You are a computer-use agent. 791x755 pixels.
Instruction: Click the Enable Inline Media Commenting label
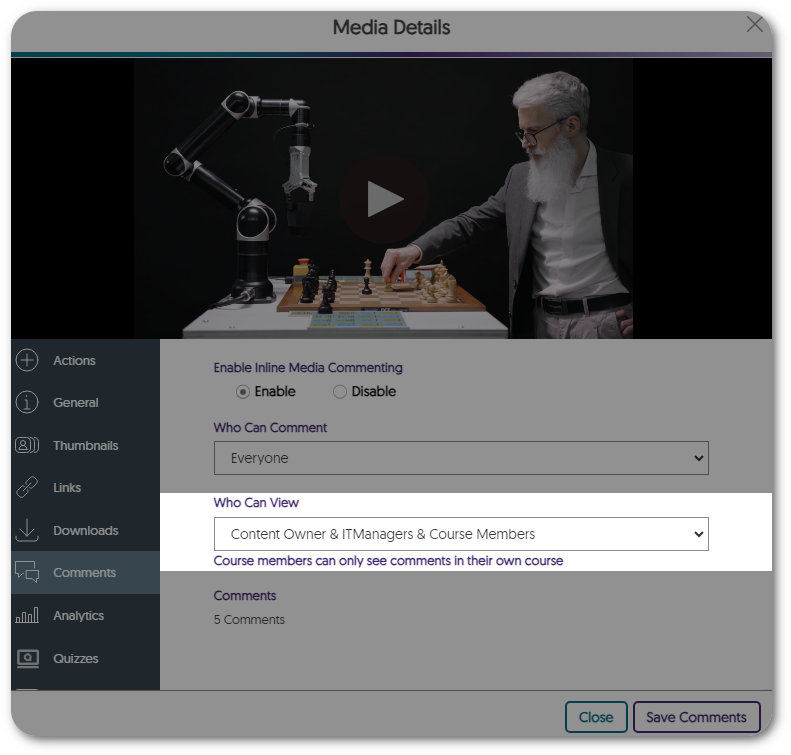[308, 368]
